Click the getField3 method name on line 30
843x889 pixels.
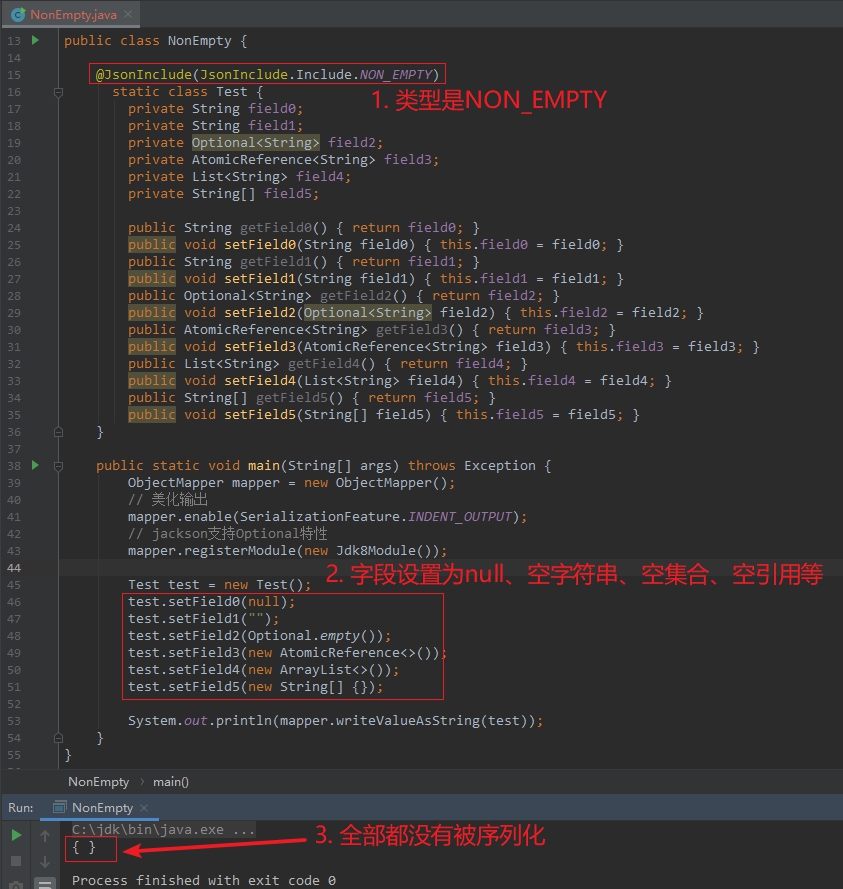(x=412, y=329)
